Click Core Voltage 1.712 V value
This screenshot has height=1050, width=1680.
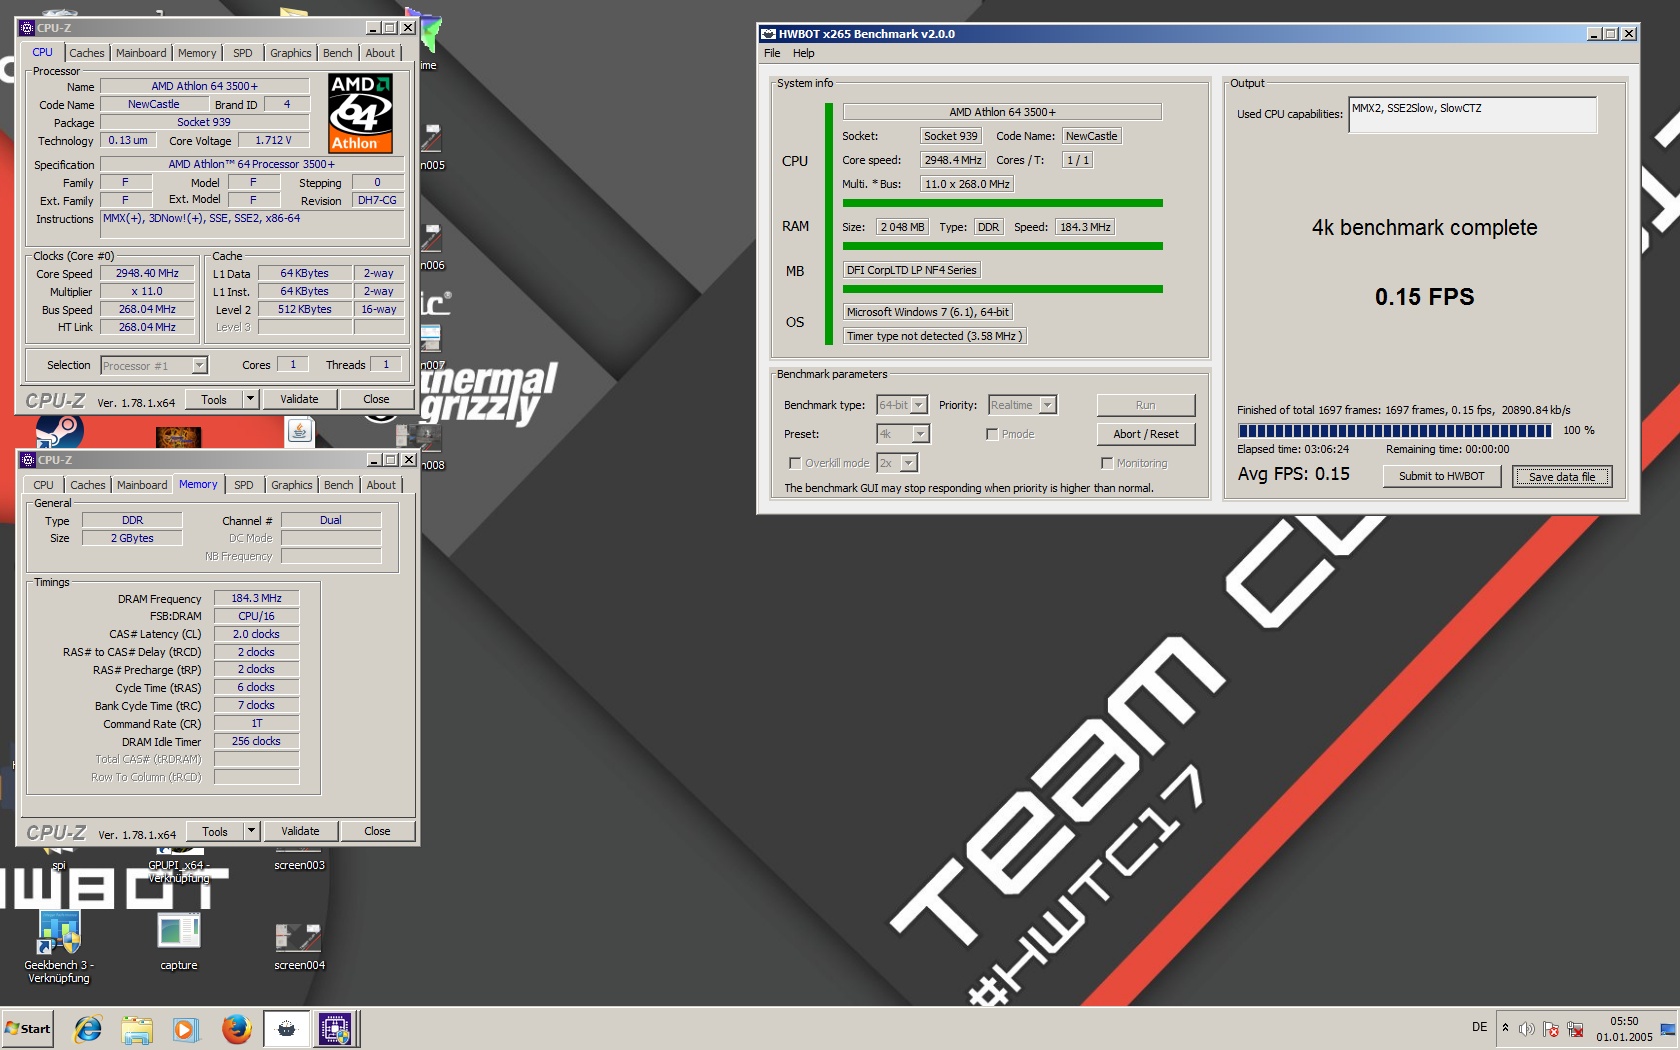pos(274,140)
